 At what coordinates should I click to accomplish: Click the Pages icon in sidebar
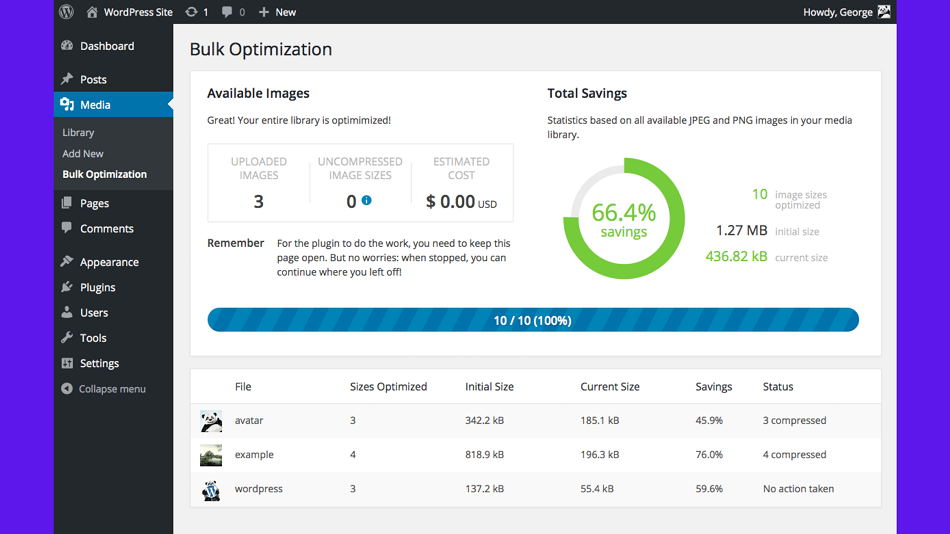click(67, 202)
